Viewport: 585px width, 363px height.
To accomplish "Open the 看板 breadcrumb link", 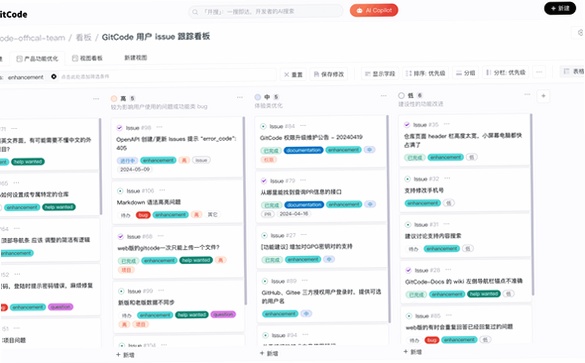I will (x=83, y=37).
